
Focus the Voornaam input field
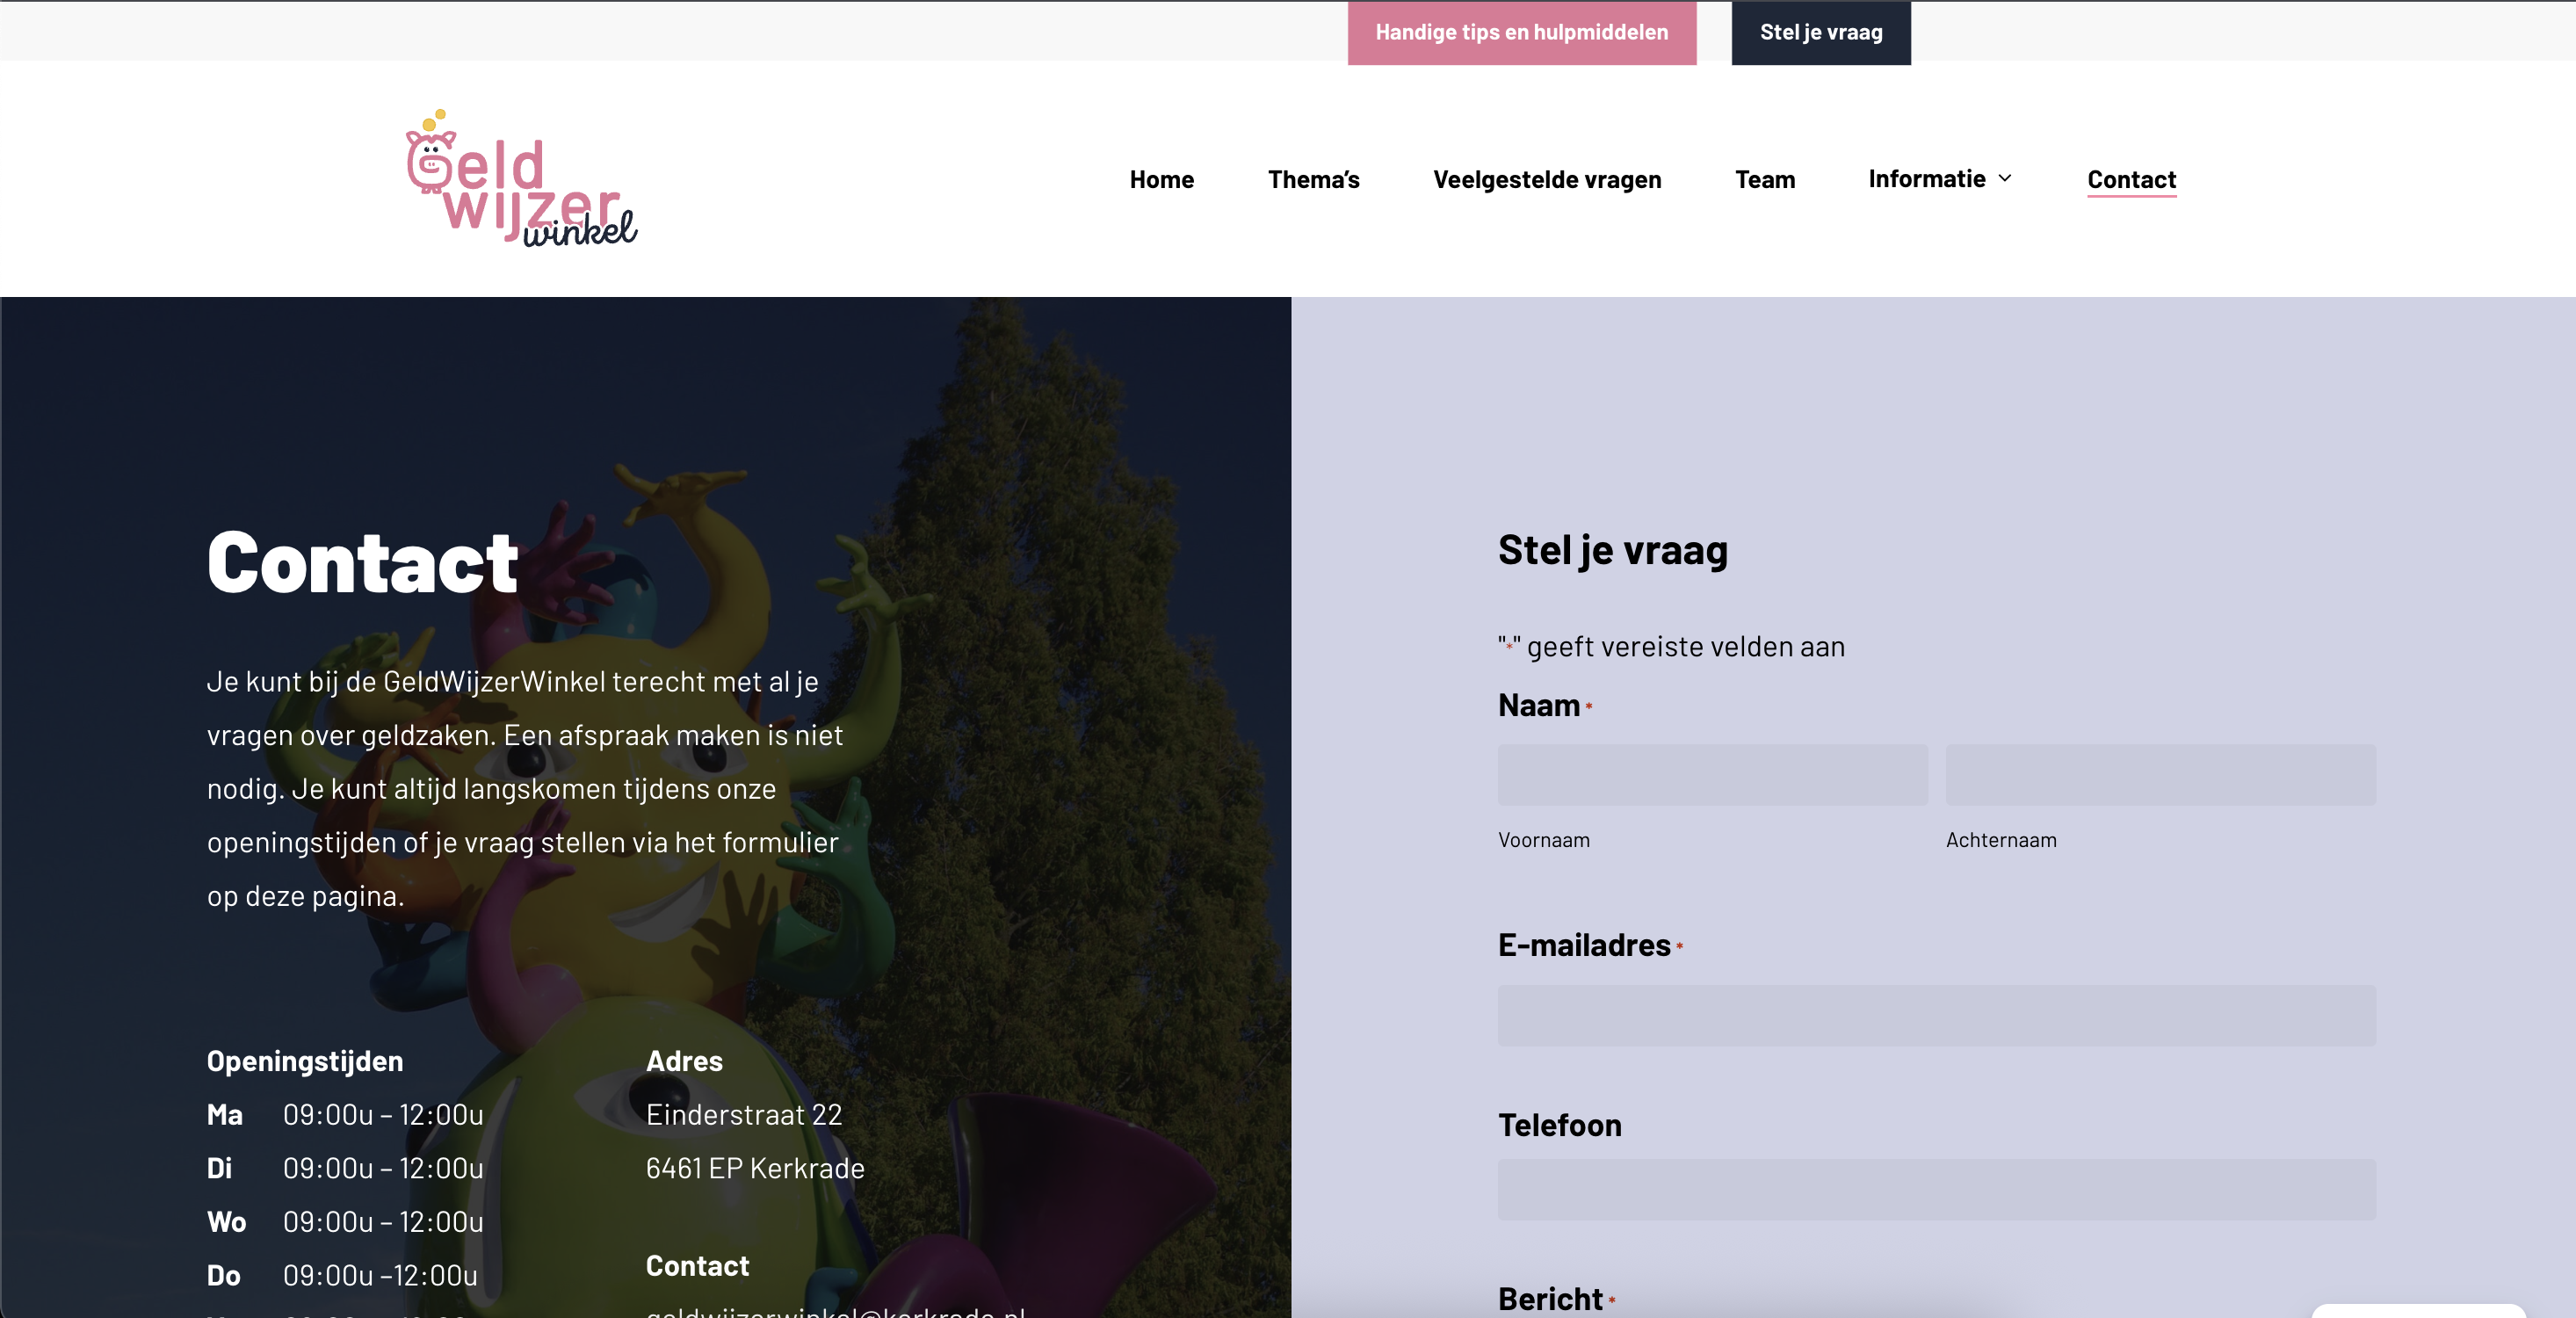(x=1712, y=775)
